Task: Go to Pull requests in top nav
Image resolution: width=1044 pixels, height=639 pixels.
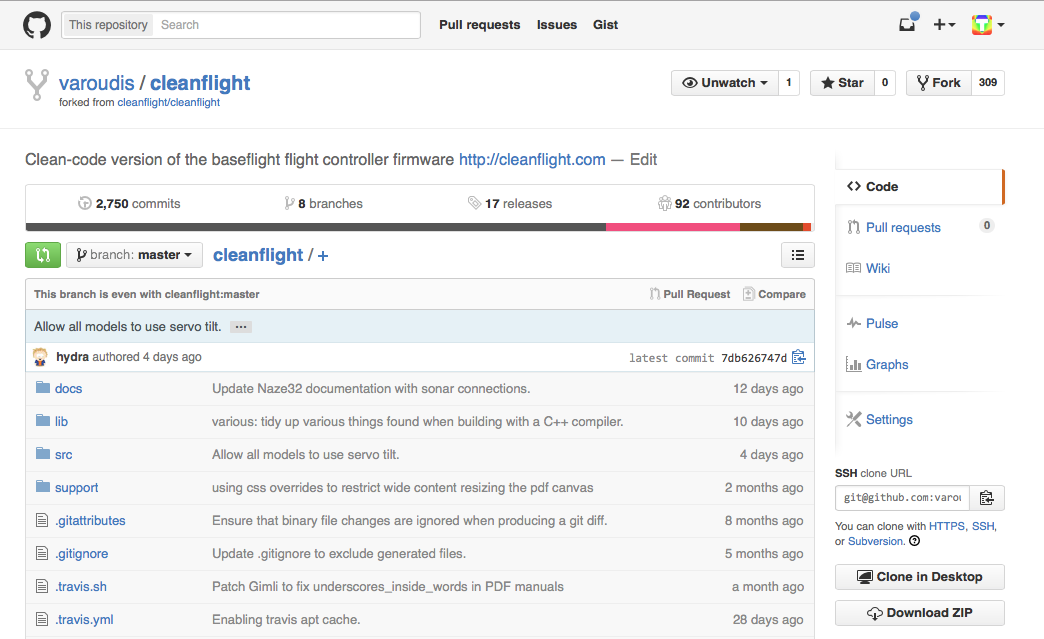Action: [x=479, y=25]
